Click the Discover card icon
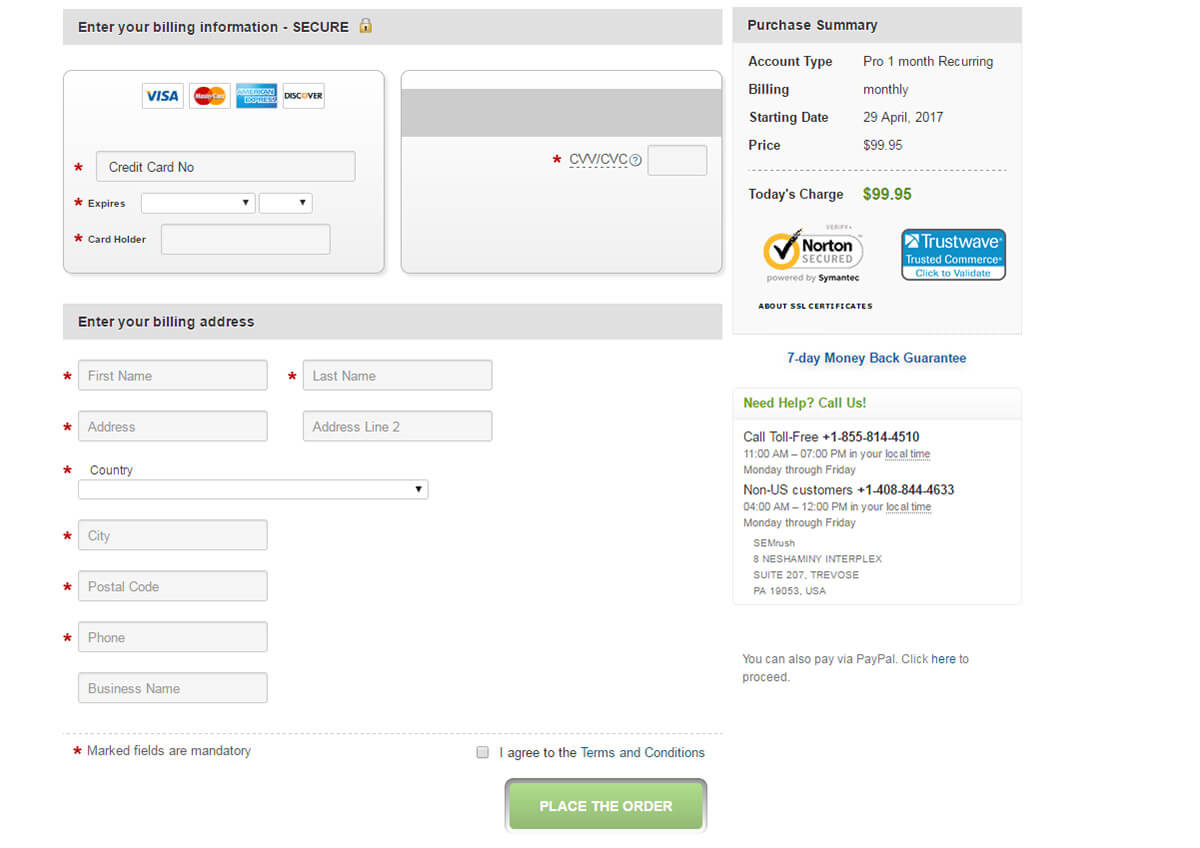This screenshot has width=1200, height=848. tap(303, 96)
